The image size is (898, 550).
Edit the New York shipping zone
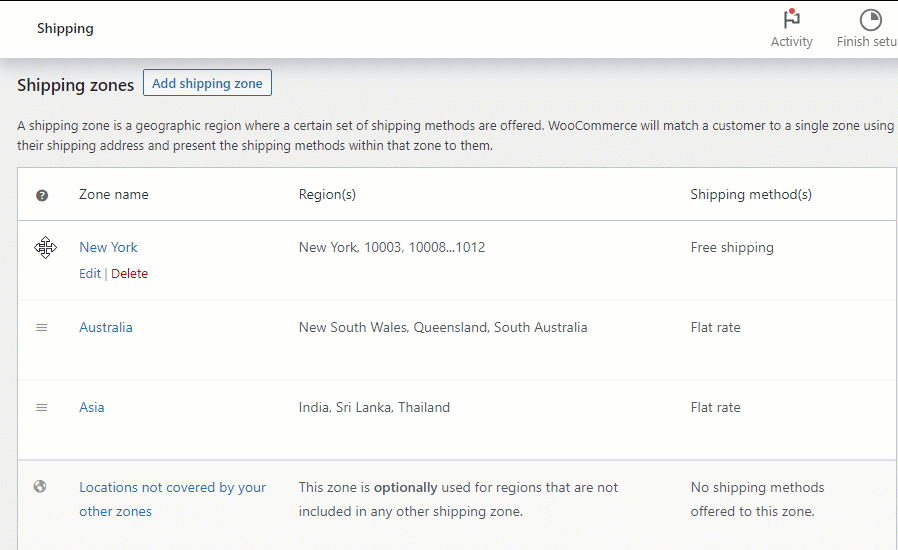[x=90, y=274]
